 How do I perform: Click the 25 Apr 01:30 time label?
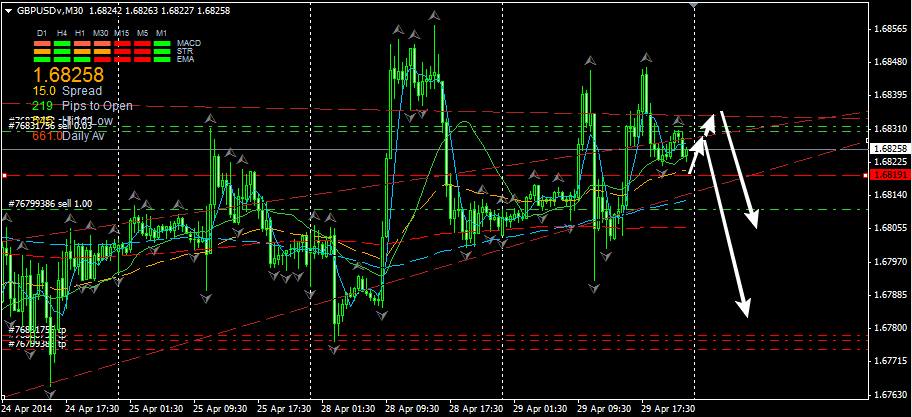(x=156, y=408)
